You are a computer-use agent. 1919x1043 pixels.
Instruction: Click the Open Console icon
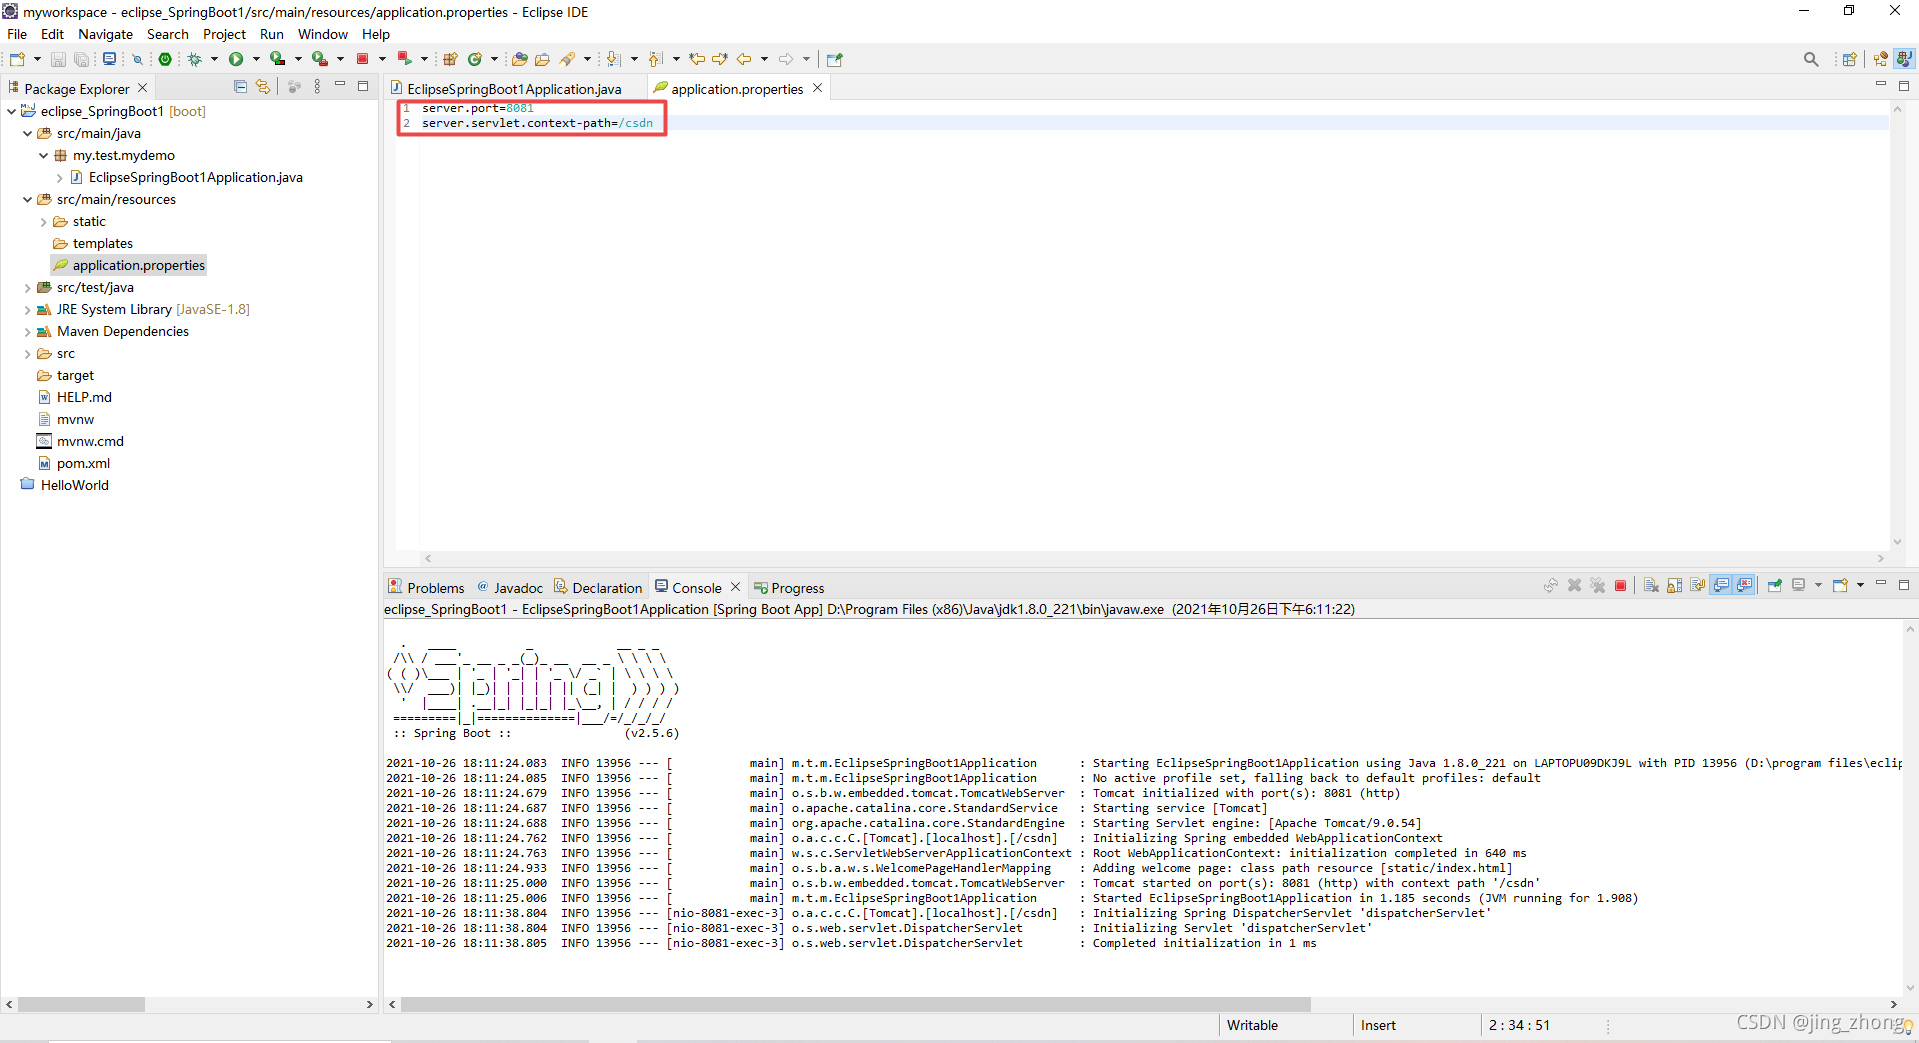pos(1840,586)
